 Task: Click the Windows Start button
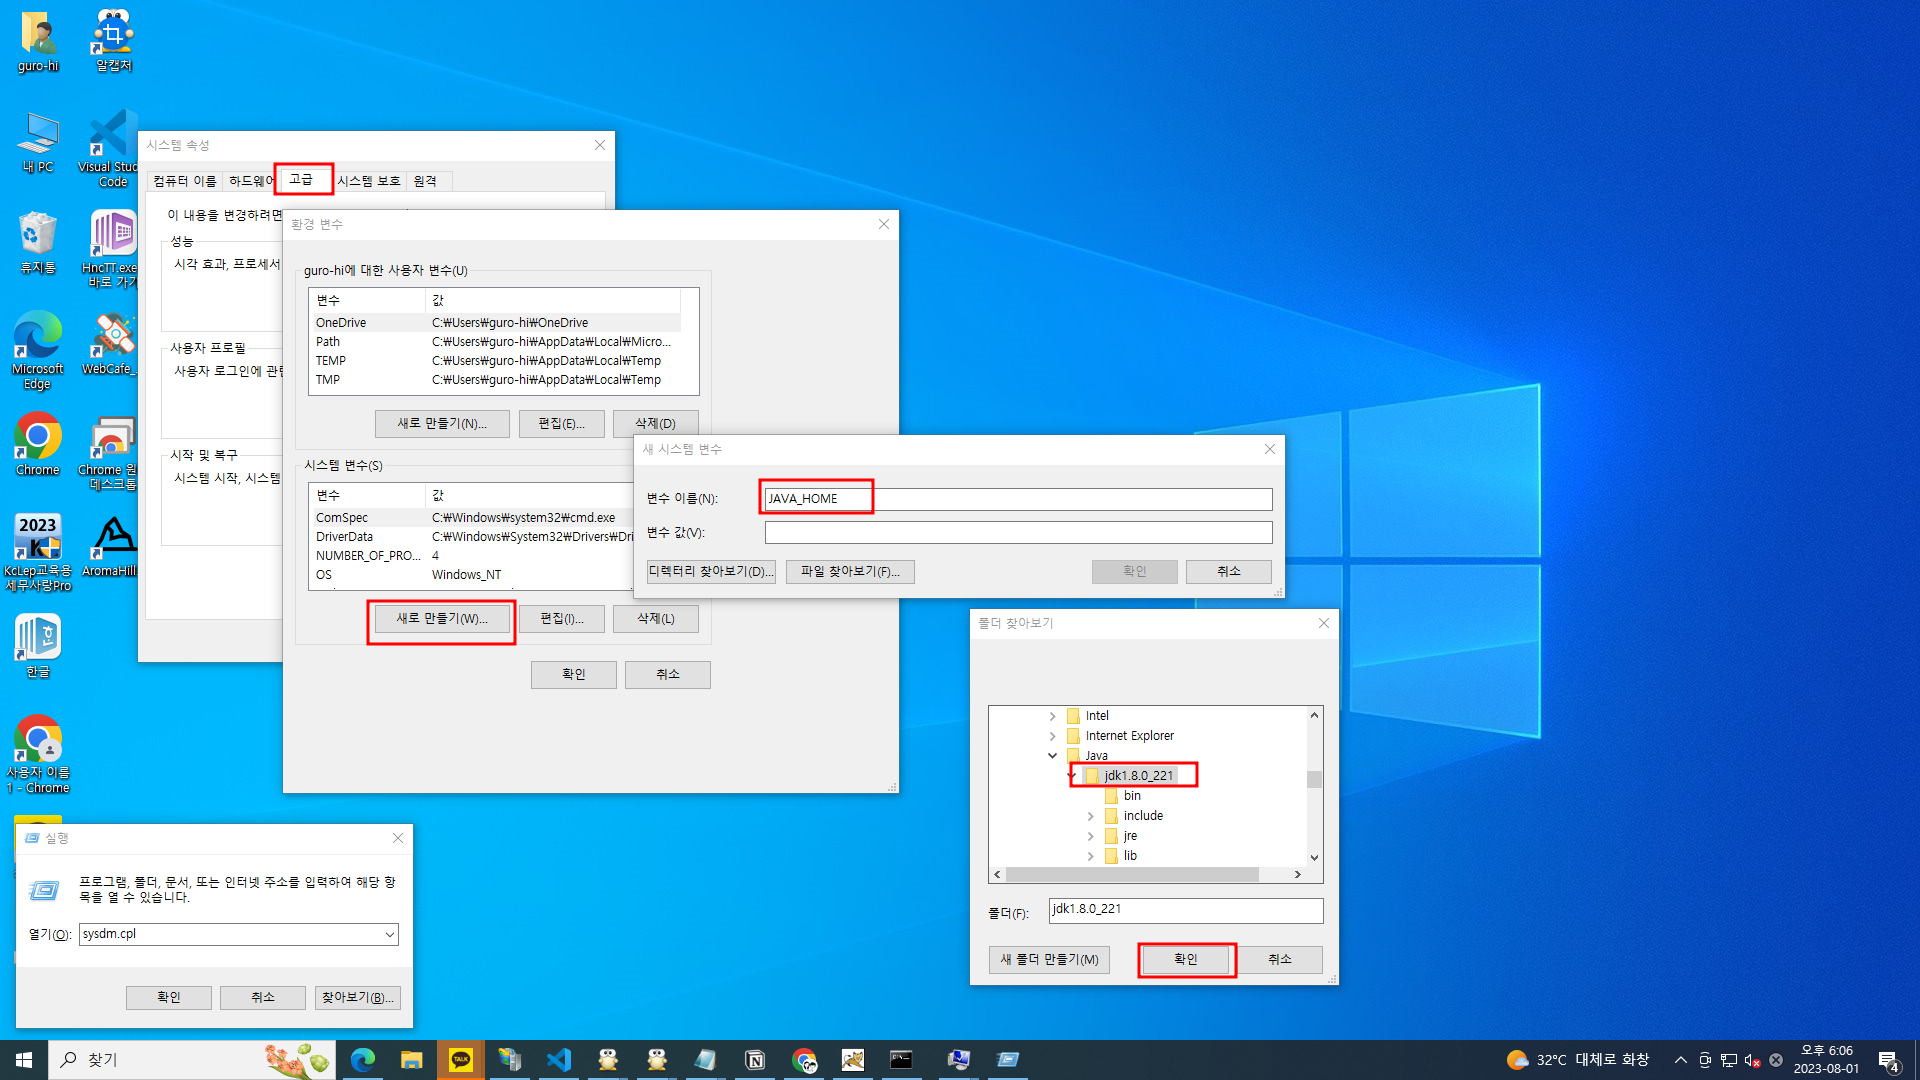(x=24, y=1060)
